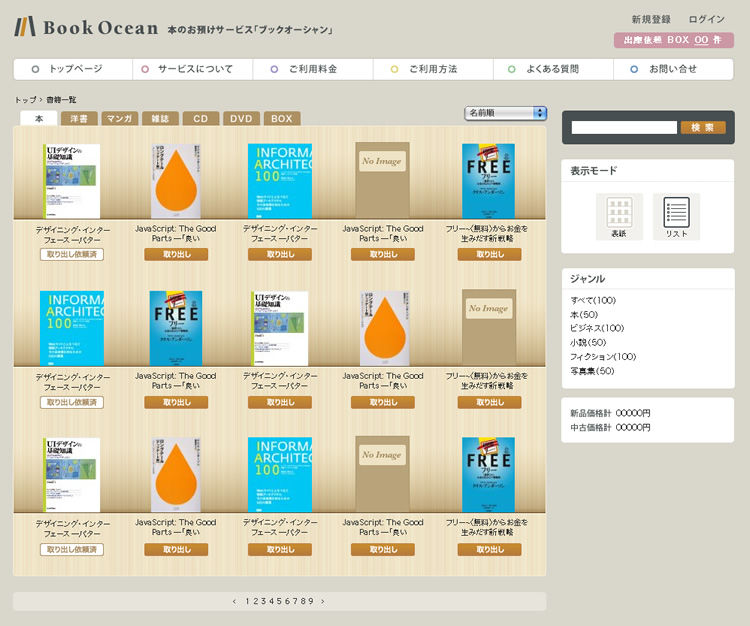Click the 検索 search button
This screenshot has height=626, width=750.
click(703, 127)
